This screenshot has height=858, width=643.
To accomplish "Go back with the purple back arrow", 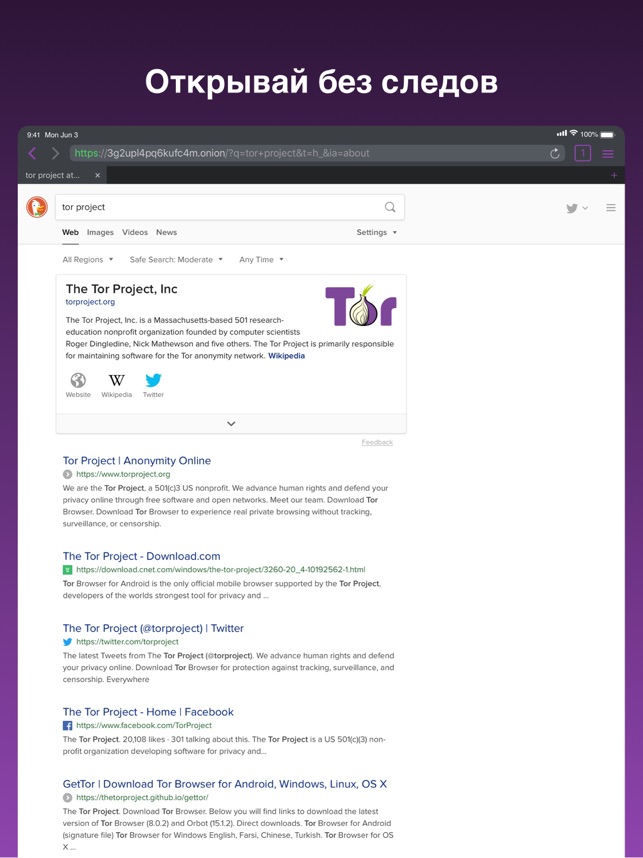I will point(32,153).
